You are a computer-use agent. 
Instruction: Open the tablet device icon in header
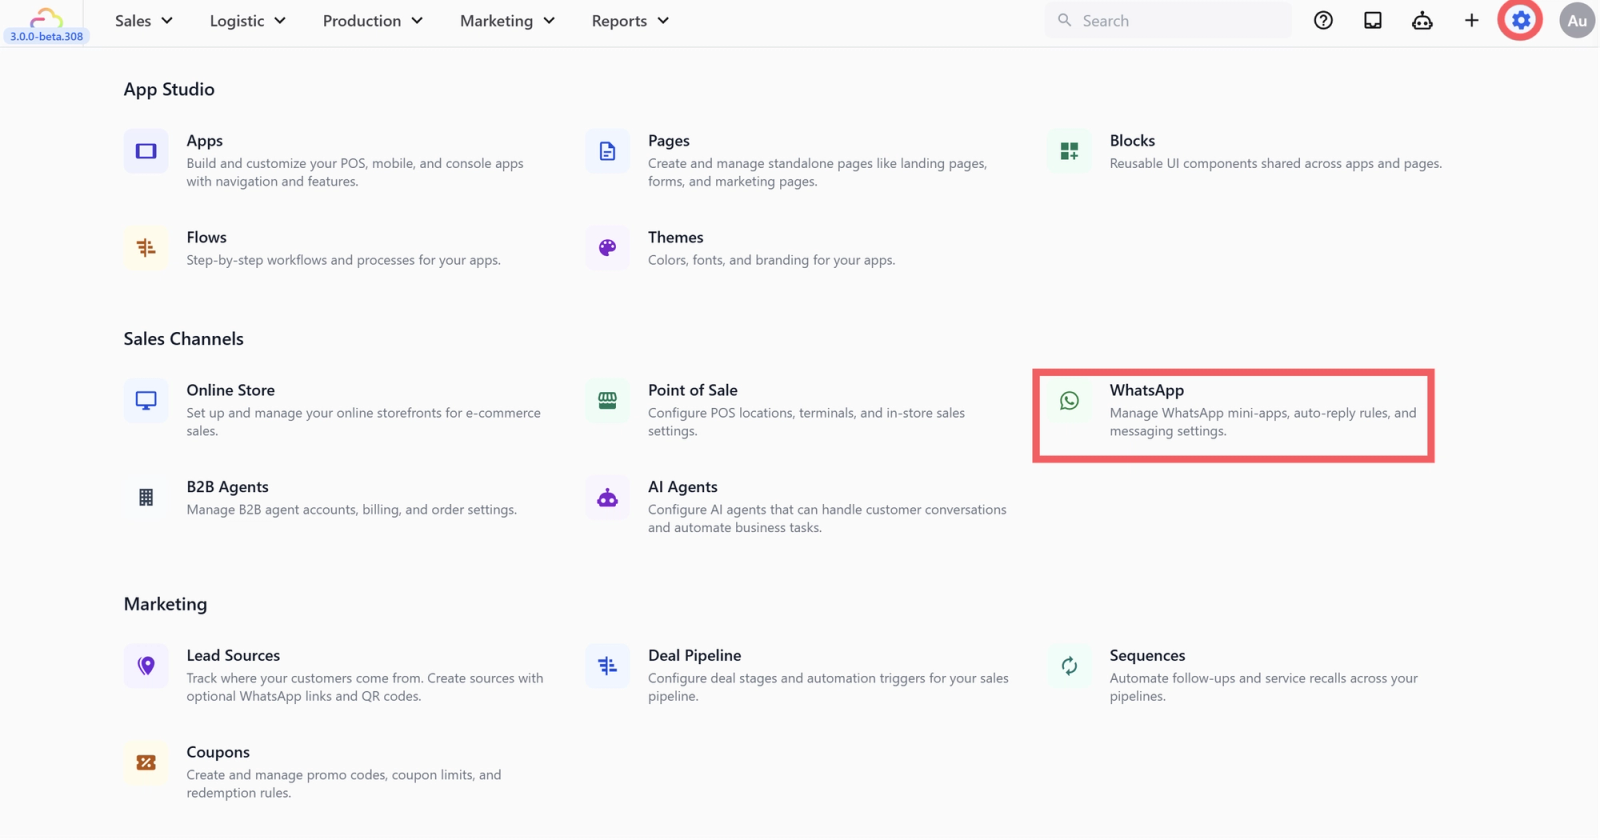tap(1373, 20)
